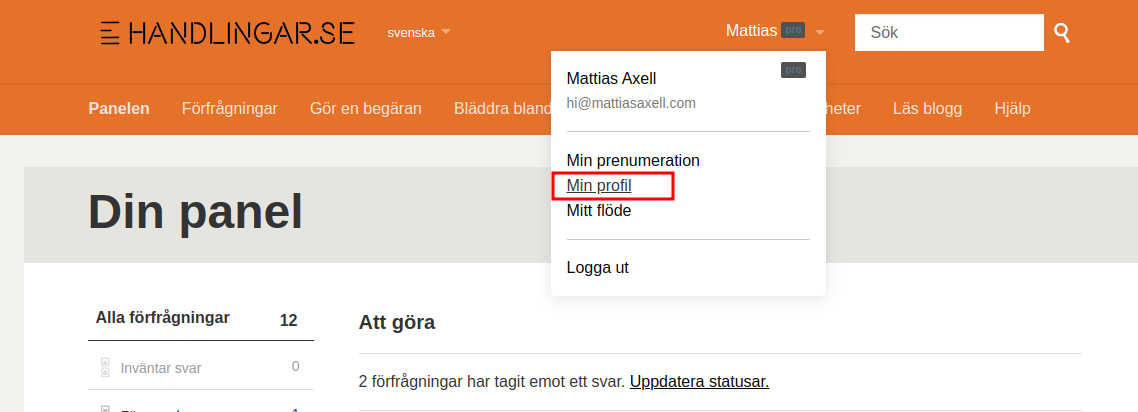Click the pro badge beside Mattias in header
1138x412 pixels.
click(x=793, y=31)
